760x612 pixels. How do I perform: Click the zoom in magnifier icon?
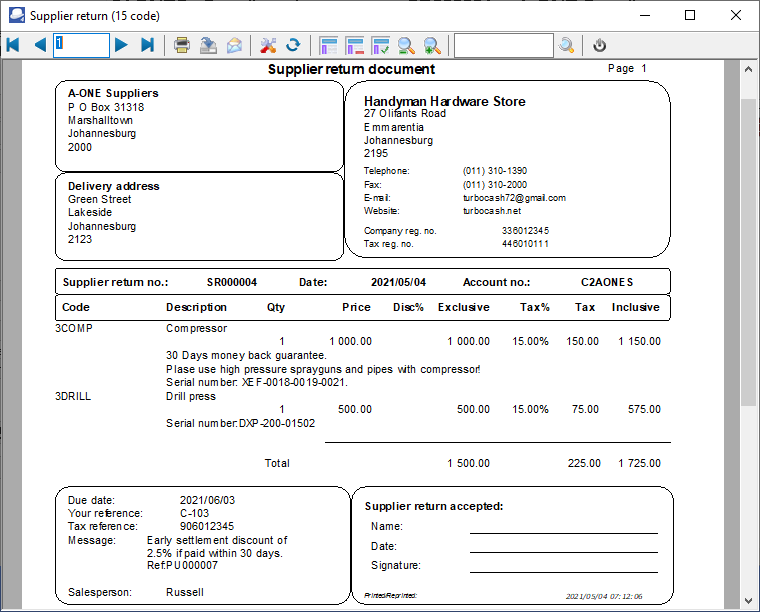[x=432, y=45]
